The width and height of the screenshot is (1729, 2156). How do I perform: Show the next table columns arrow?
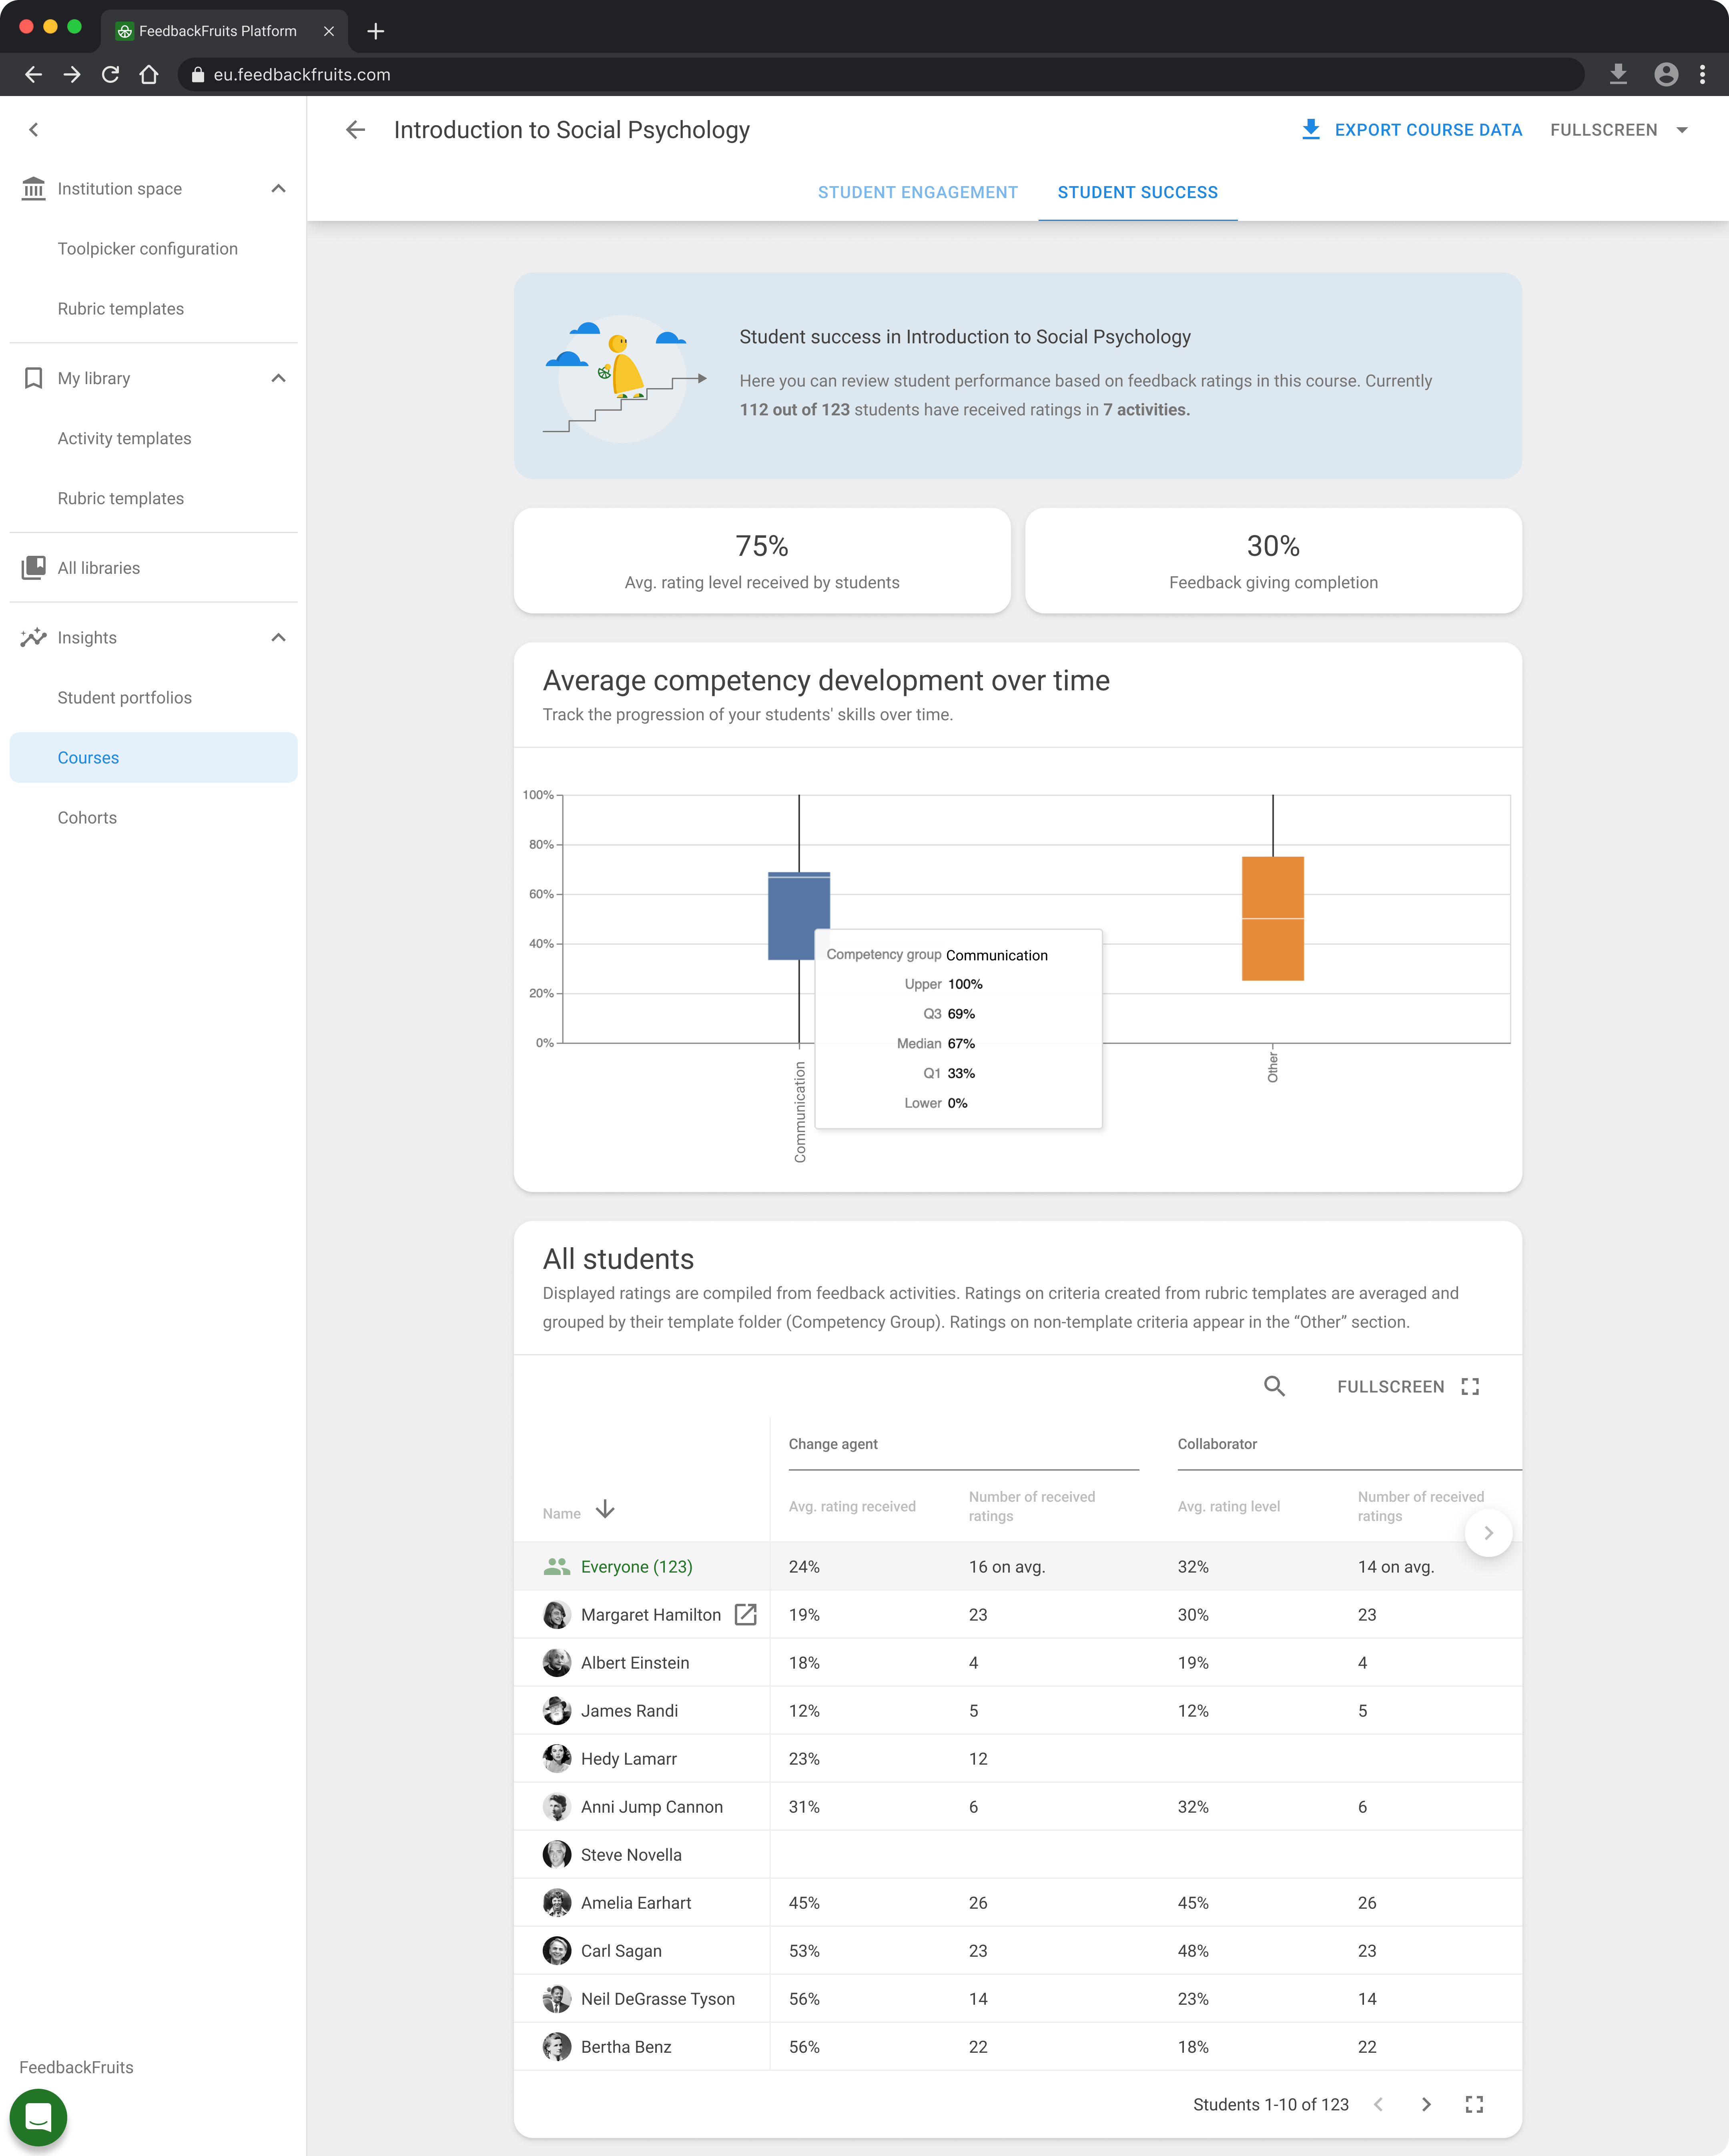pos(1488,1533)
